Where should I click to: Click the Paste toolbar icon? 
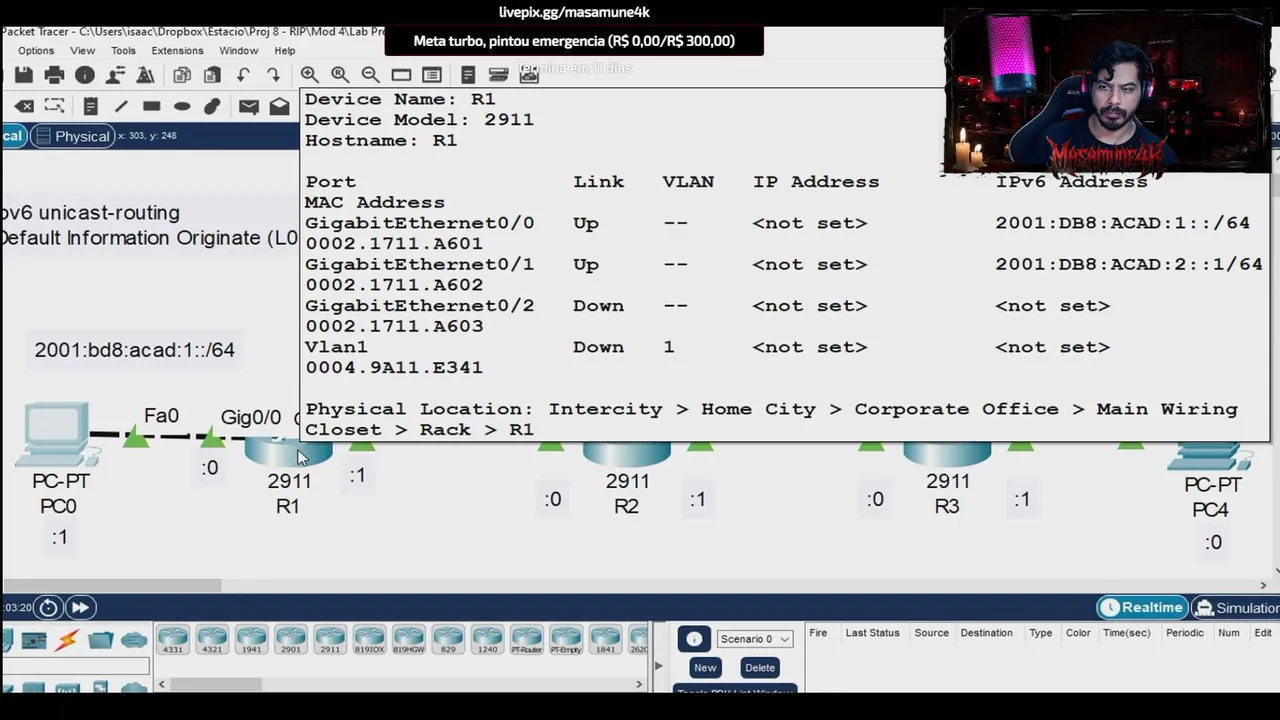click(212, 75)
